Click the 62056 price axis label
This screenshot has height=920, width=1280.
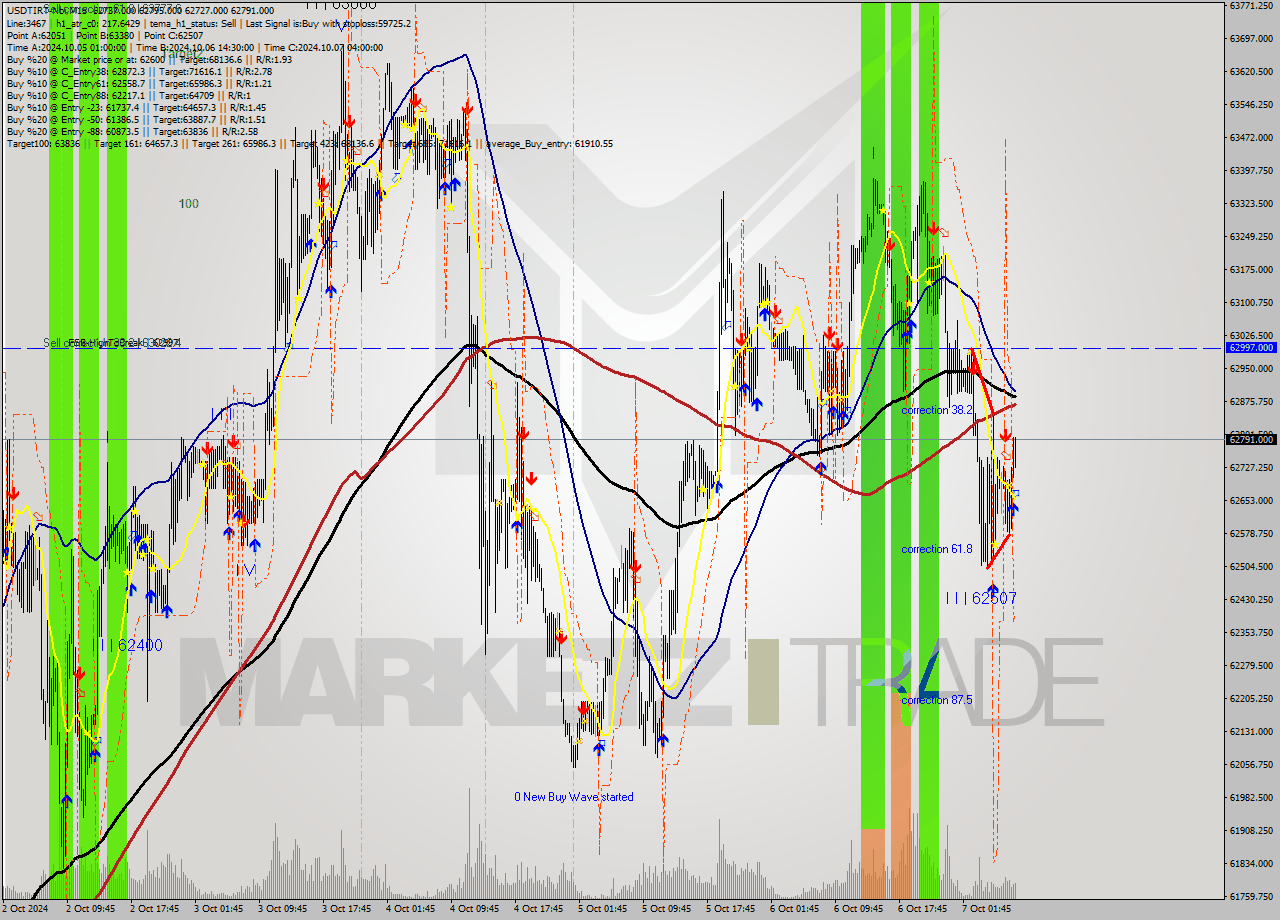pyautogui.click(x=1250, y=764)
